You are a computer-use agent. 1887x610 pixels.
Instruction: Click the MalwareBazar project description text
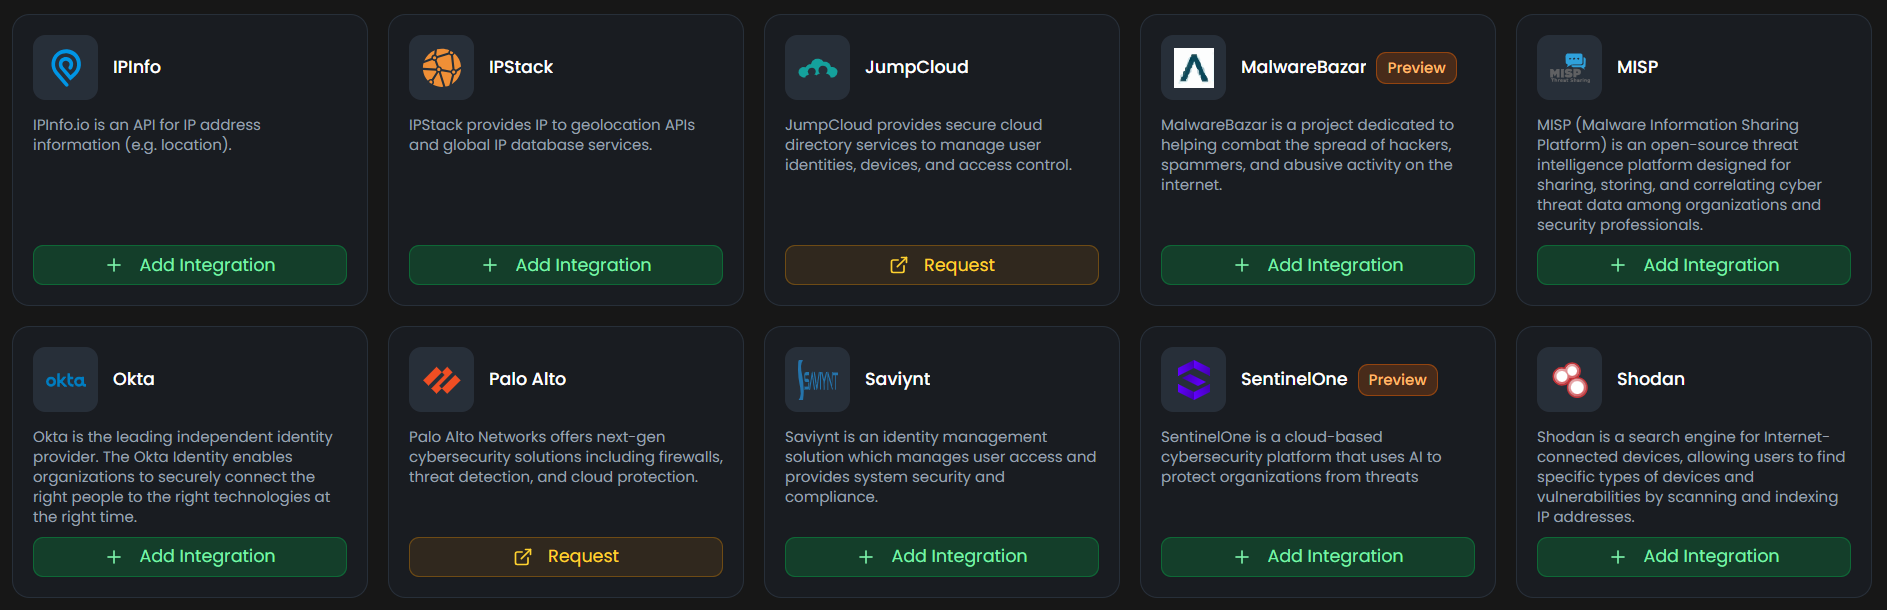point(1308,155)
